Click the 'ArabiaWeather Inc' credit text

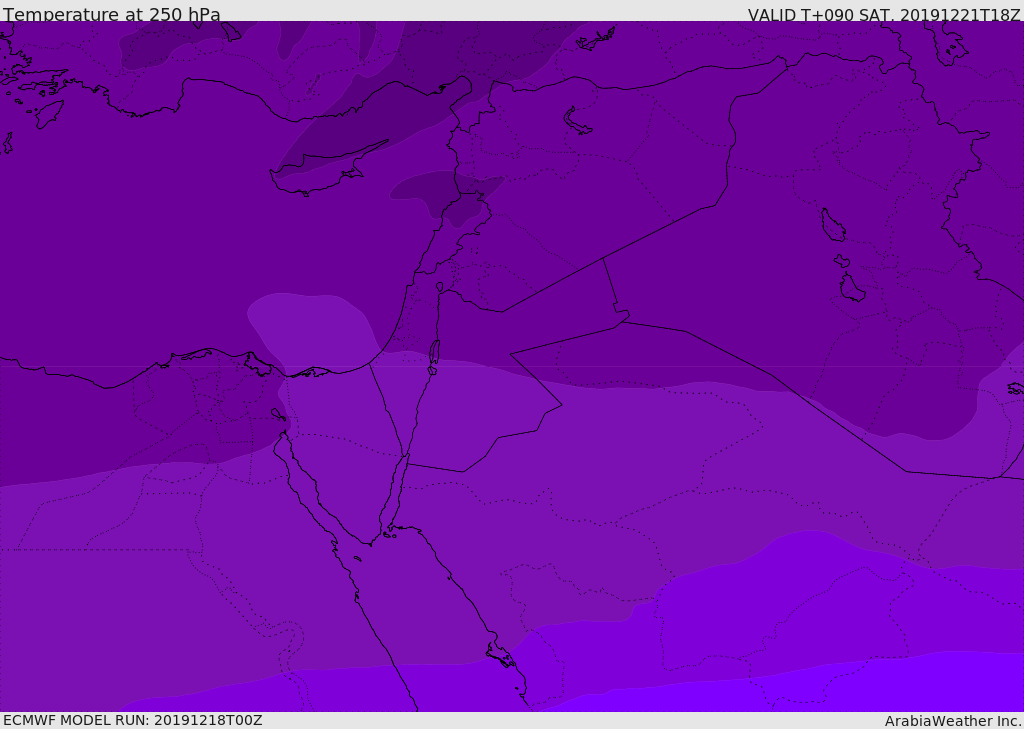953,721
